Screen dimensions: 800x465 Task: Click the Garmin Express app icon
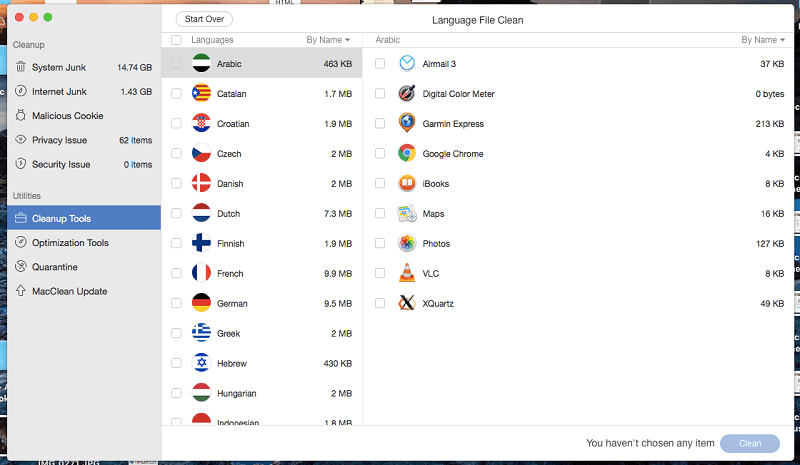[x=407, y=124]
